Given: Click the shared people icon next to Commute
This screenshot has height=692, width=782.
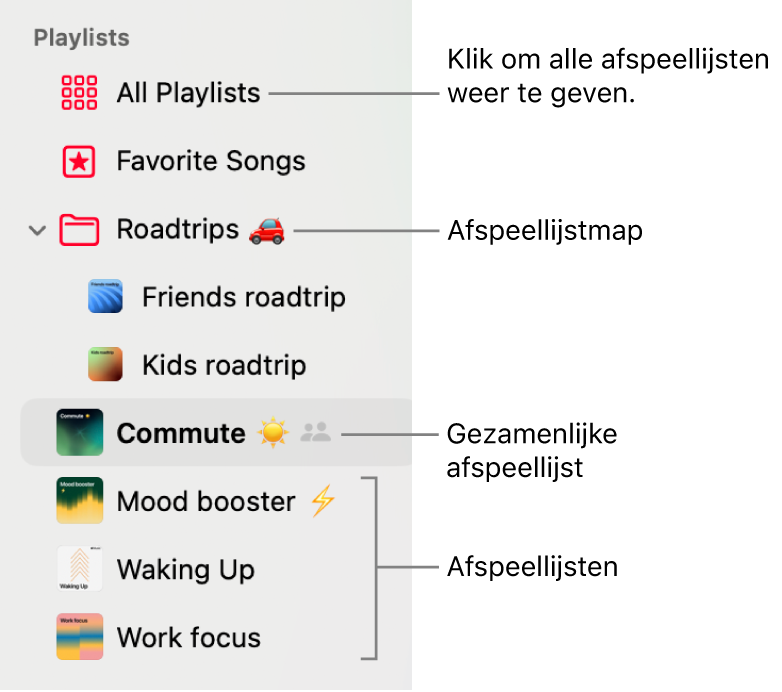Looking at the screenshot, I should 315,432.
